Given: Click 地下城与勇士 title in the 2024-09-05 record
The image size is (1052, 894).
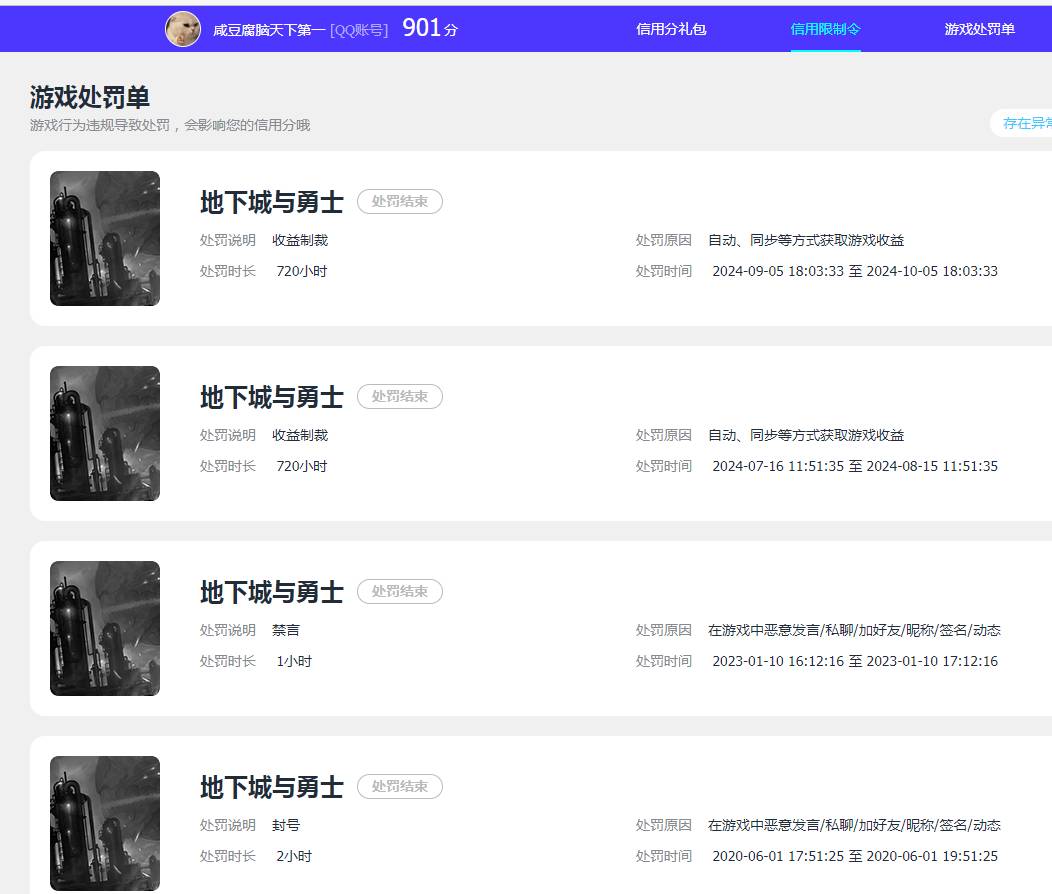Looking at the screenshot, I should point(271,202).
